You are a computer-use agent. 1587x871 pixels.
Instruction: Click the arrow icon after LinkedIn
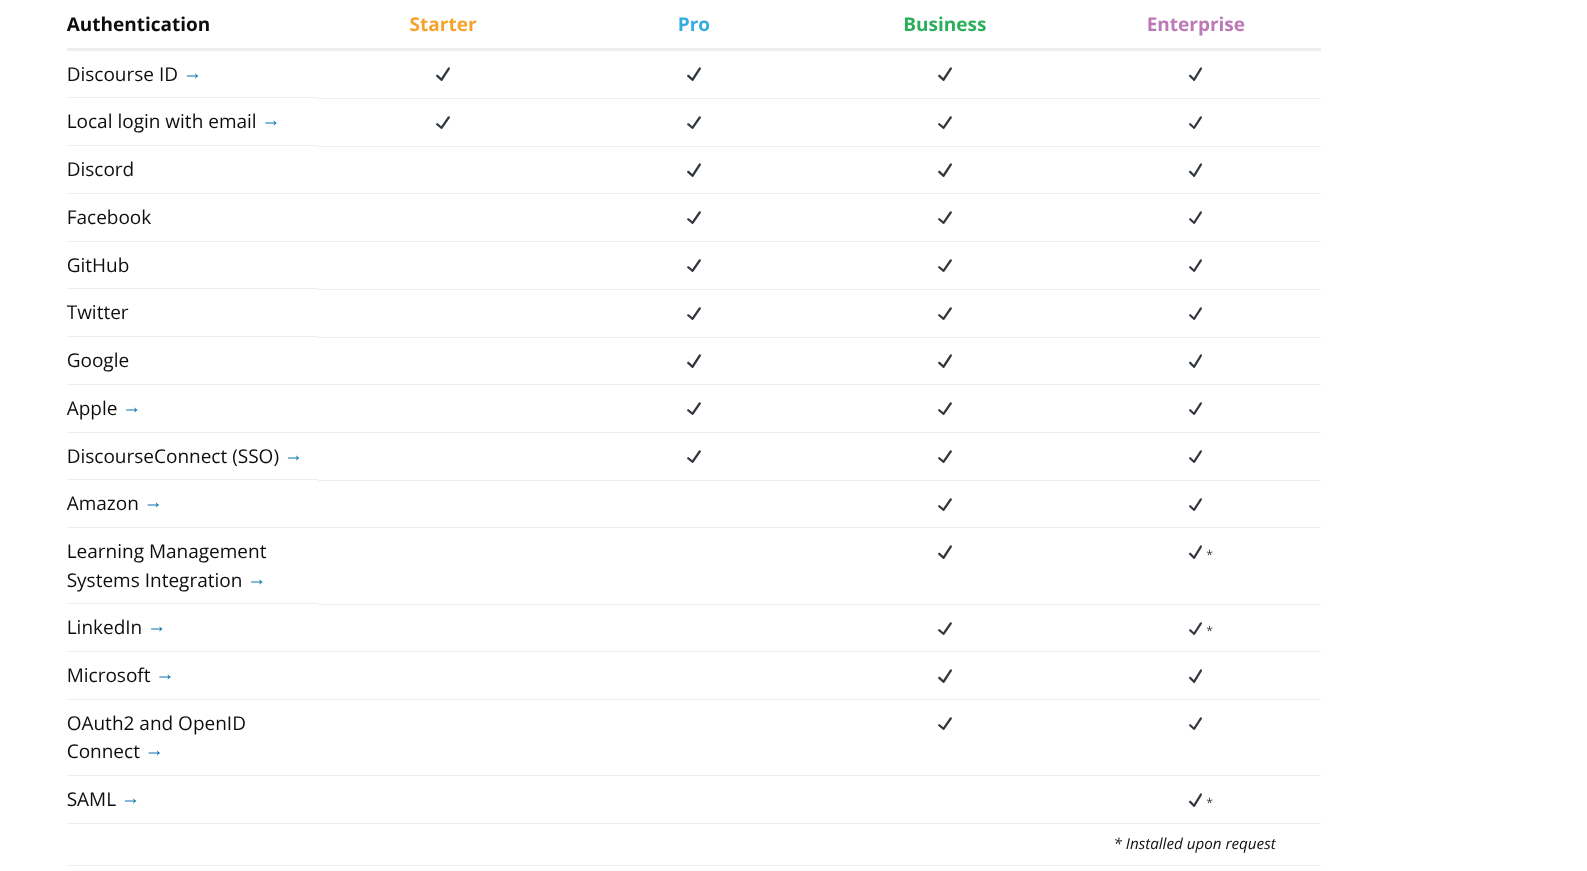click(x=157, y=629)
